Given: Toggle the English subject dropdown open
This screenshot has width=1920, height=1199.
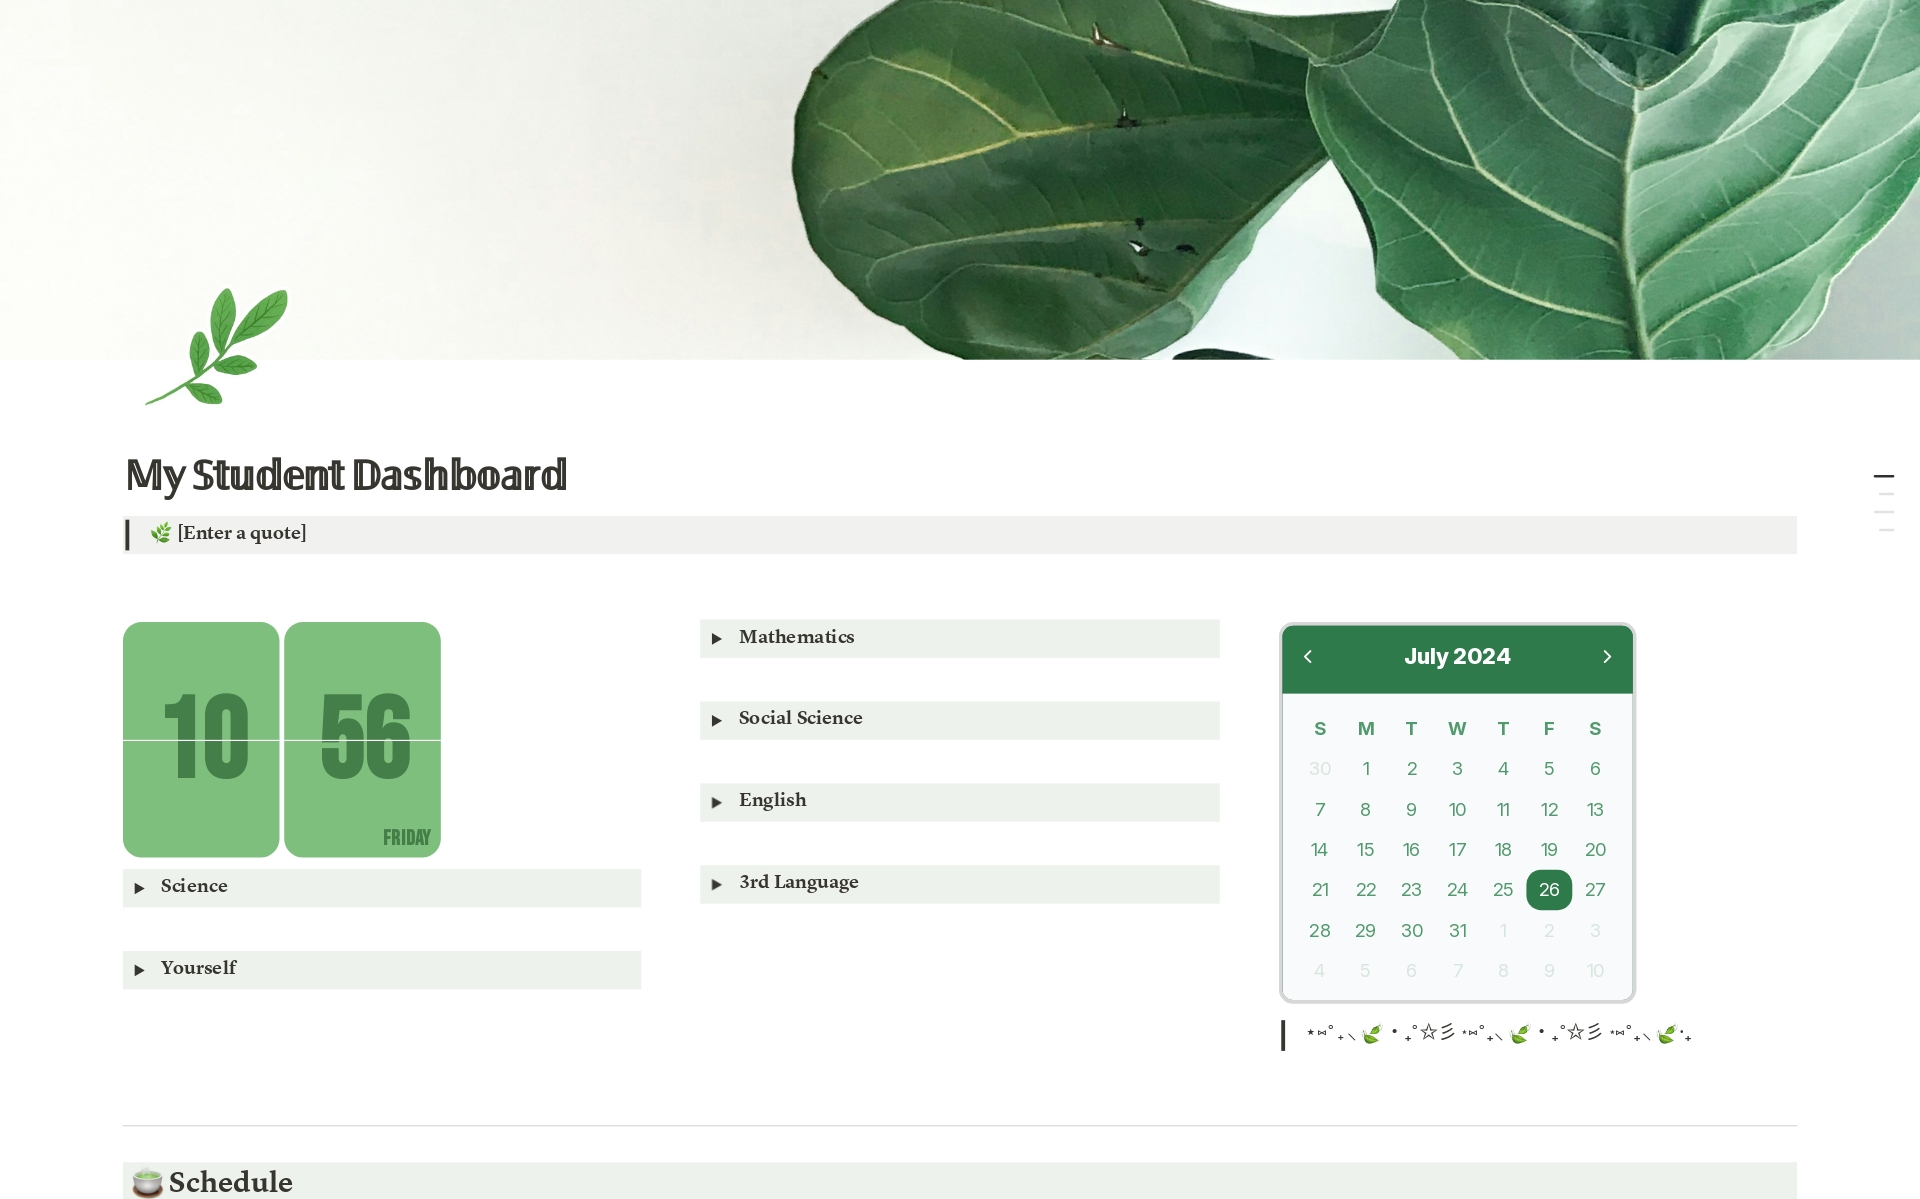Looking at the screenshot, I should [718, 800].
